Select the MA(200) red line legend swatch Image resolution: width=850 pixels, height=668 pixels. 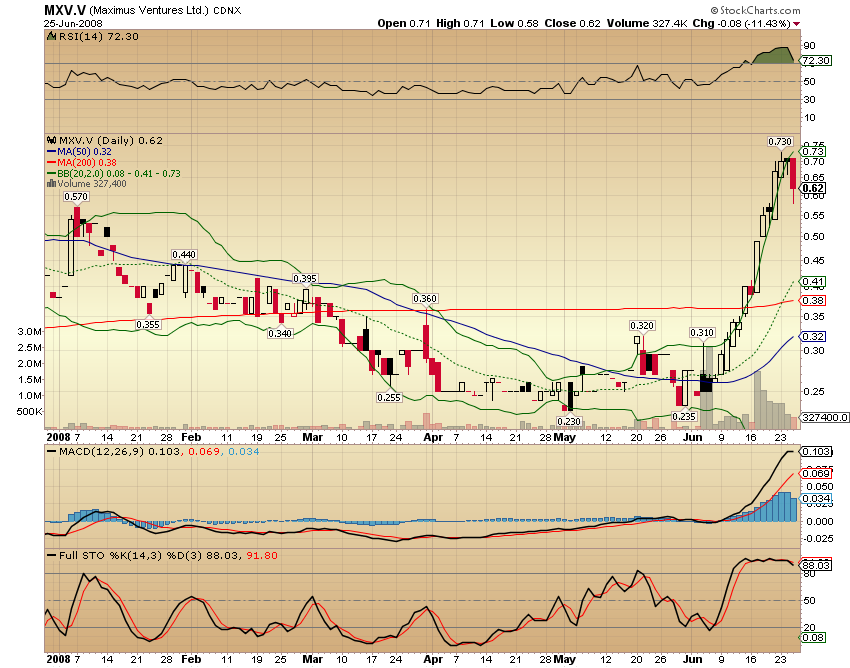tap(52, 163)
